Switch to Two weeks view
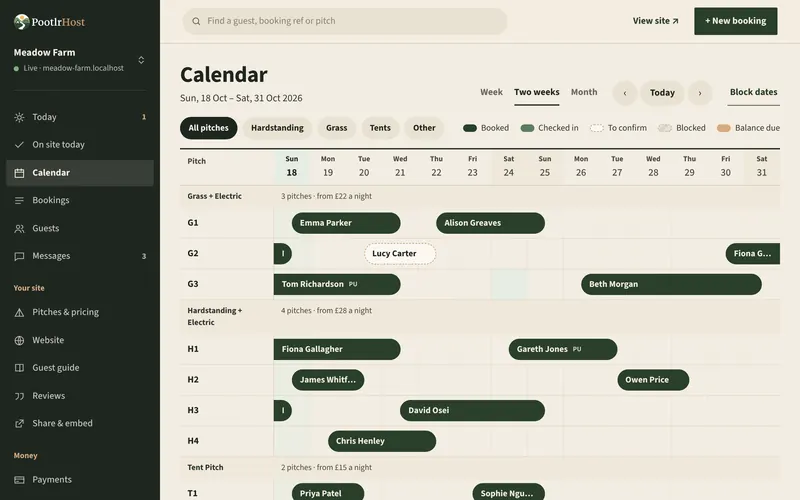 537,92
